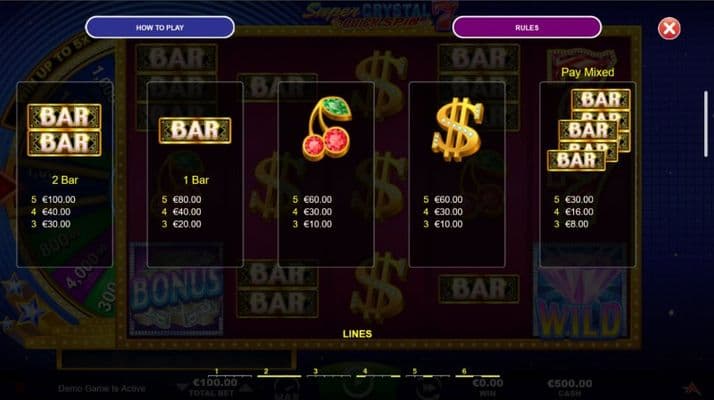714x400 pixels.
Task: Click the LINES heading
Action: pyautogui.click(x=357, y=333)
